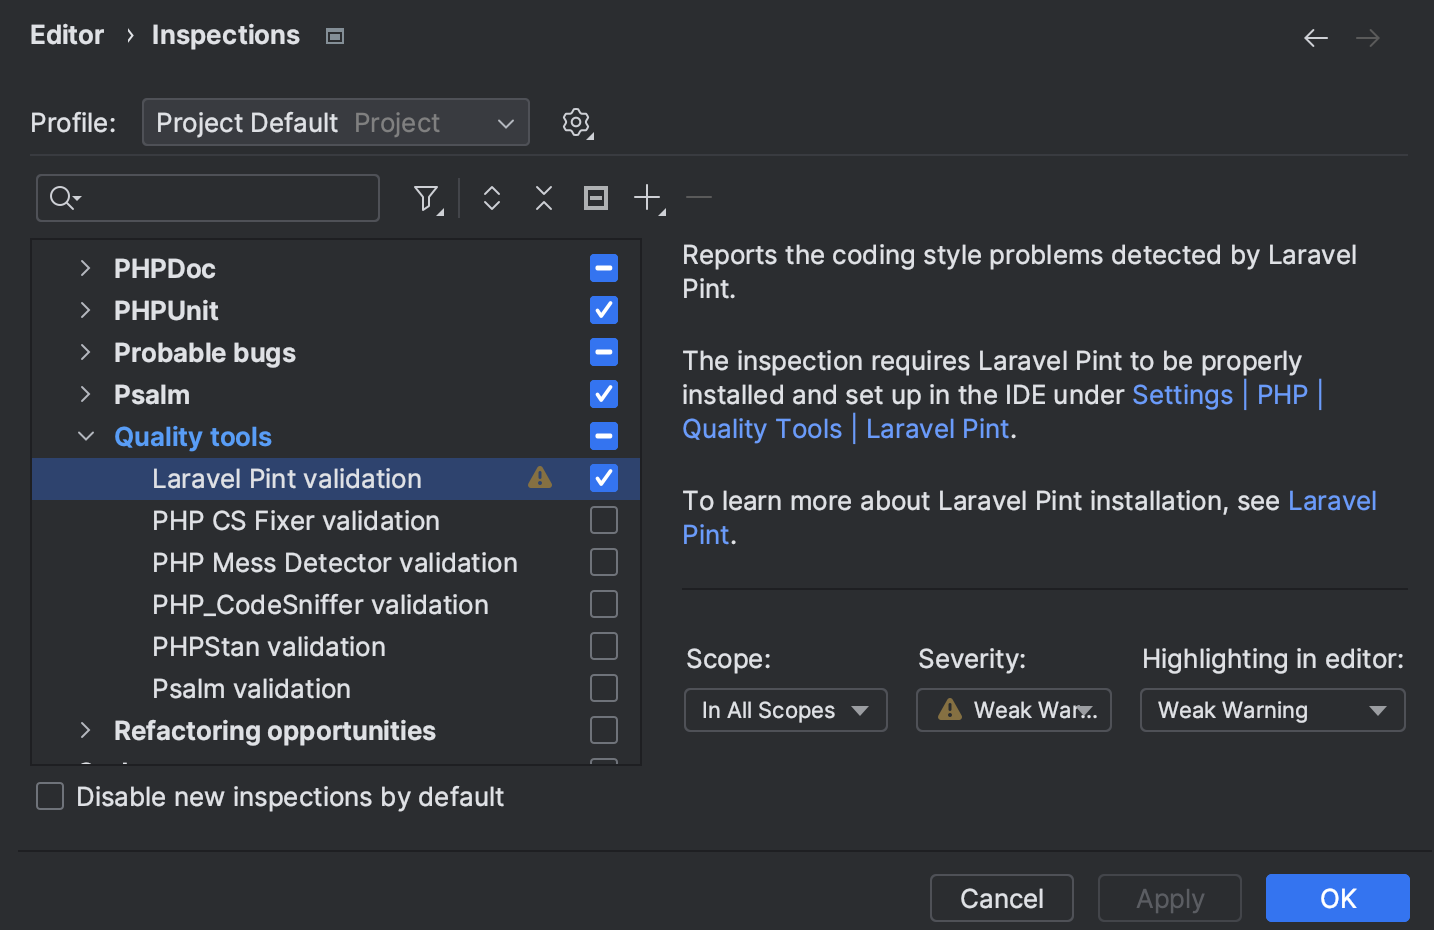This screenshot has height=930, width=1434.
Task: Click the Apply button
Action: [x=1170, y=898]
